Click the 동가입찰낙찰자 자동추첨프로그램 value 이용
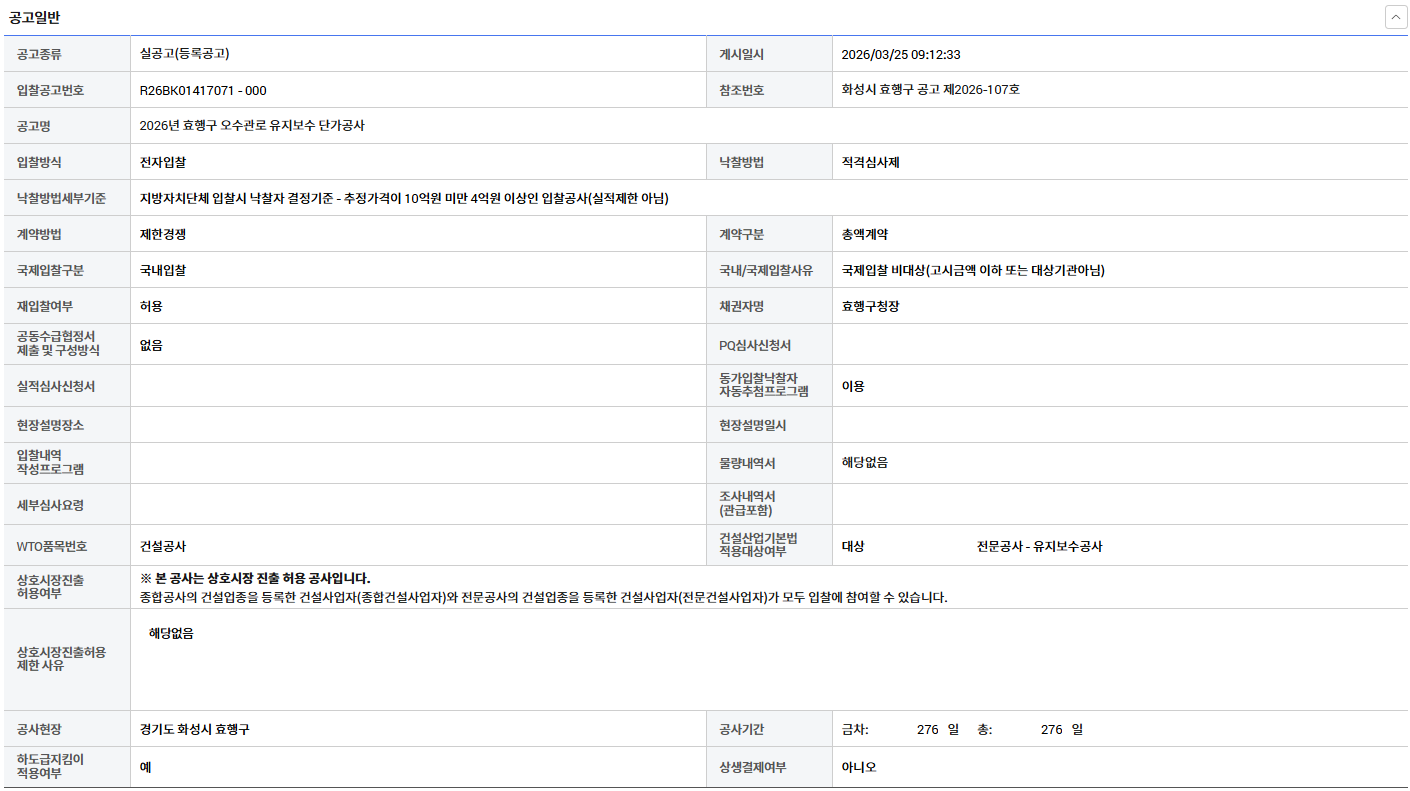The image size is (1410, 791). click(x=853, y=386)
